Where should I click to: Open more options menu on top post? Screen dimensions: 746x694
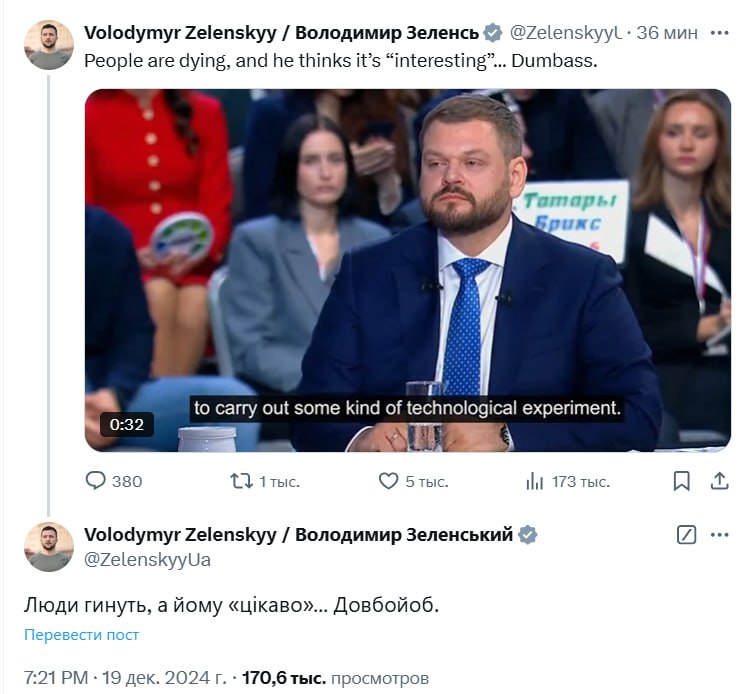coord(718,32)
